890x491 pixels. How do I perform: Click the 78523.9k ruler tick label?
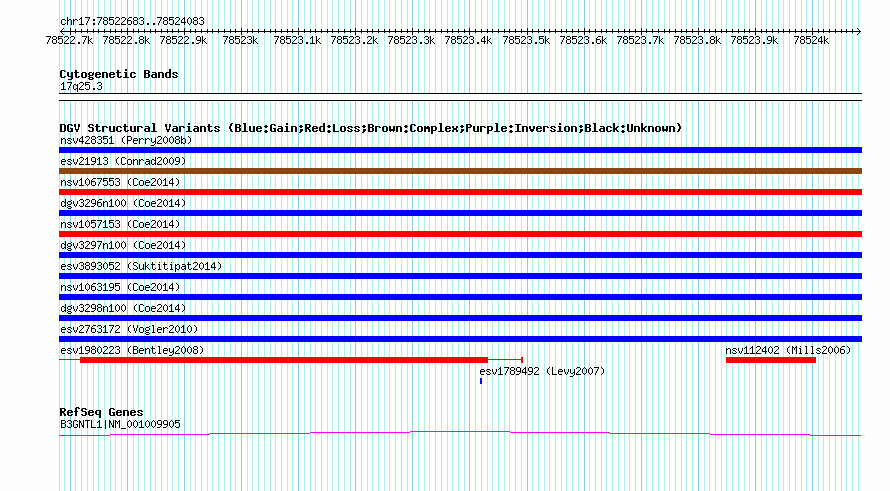tap(754, 41)
